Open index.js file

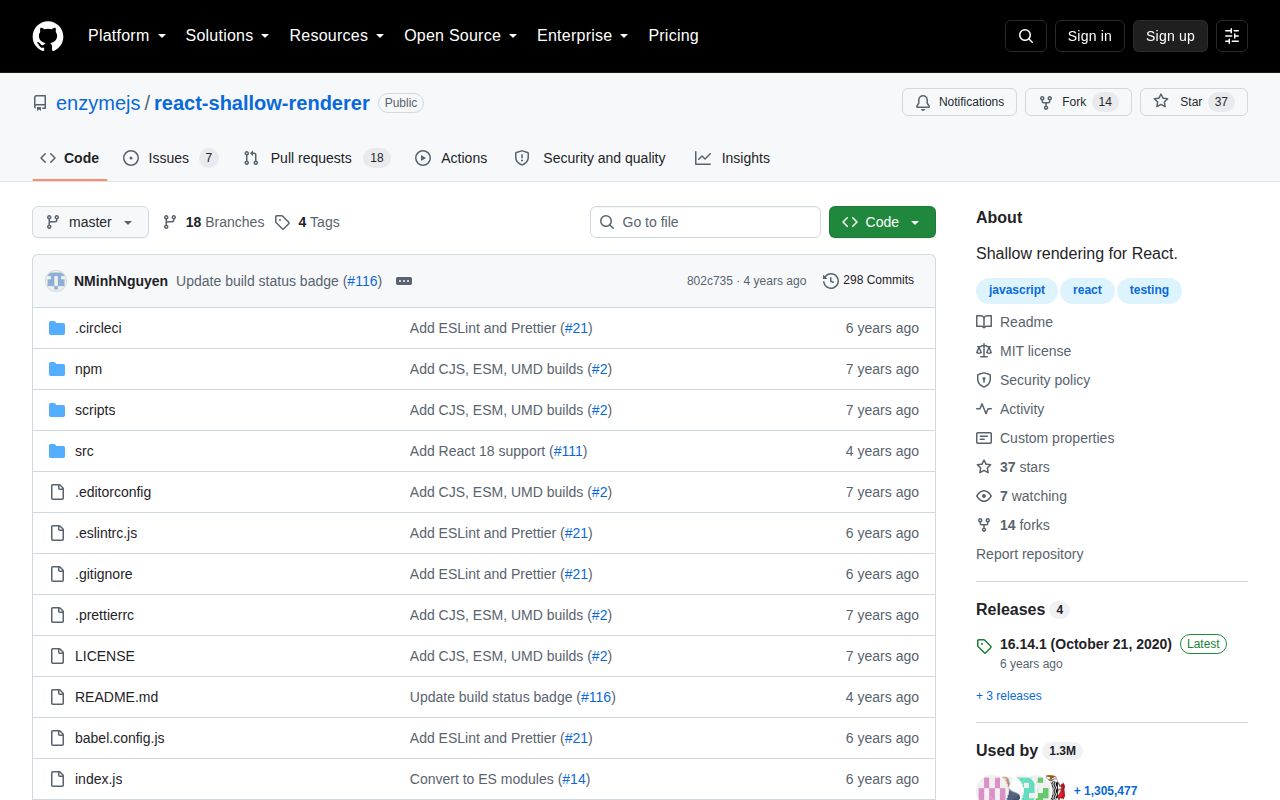[99, 779]
